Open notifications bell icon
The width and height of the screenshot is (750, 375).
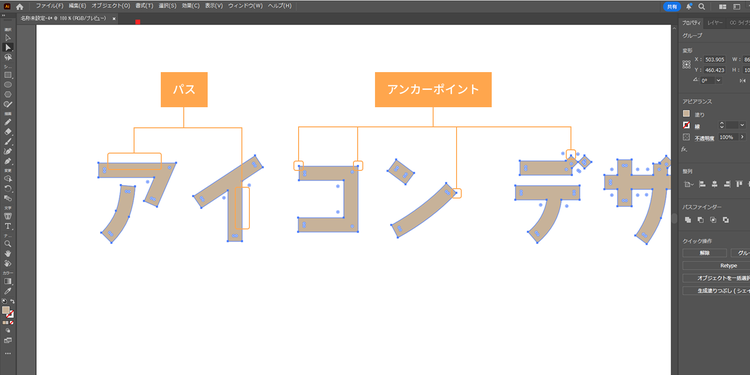pos(689,7)
